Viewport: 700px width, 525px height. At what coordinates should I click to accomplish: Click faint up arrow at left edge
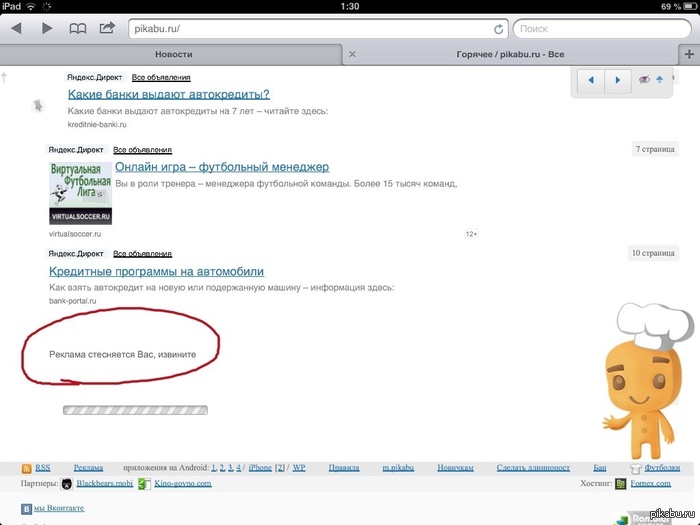[4, 78]
